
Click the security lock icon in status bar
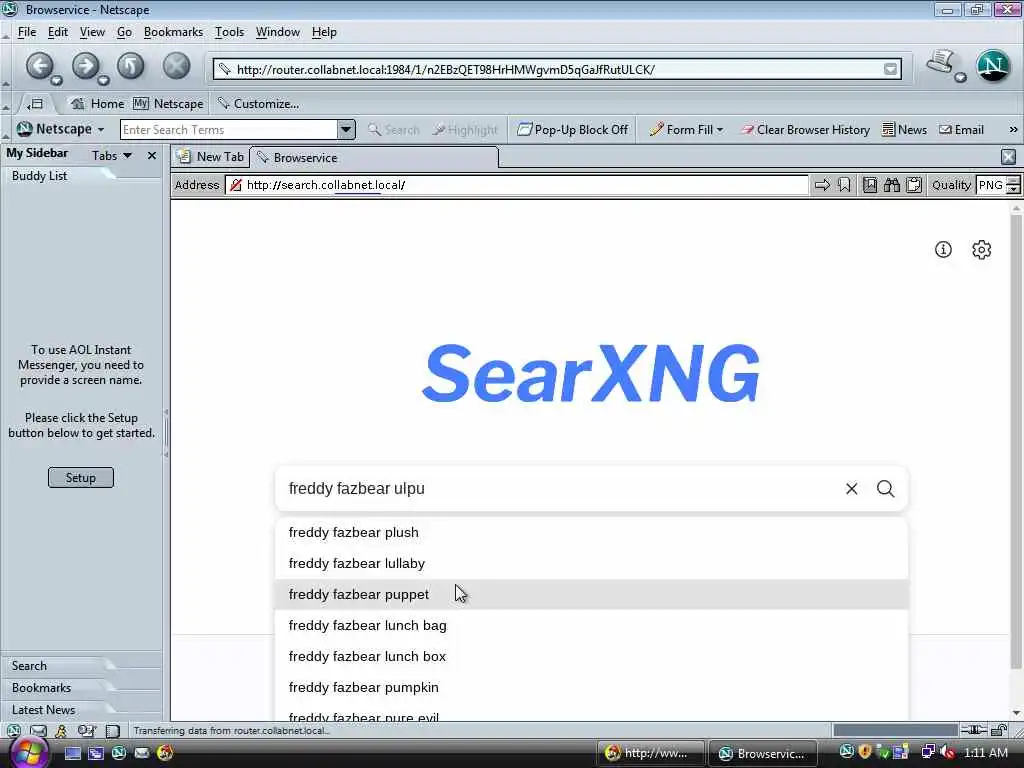(999, 730)
